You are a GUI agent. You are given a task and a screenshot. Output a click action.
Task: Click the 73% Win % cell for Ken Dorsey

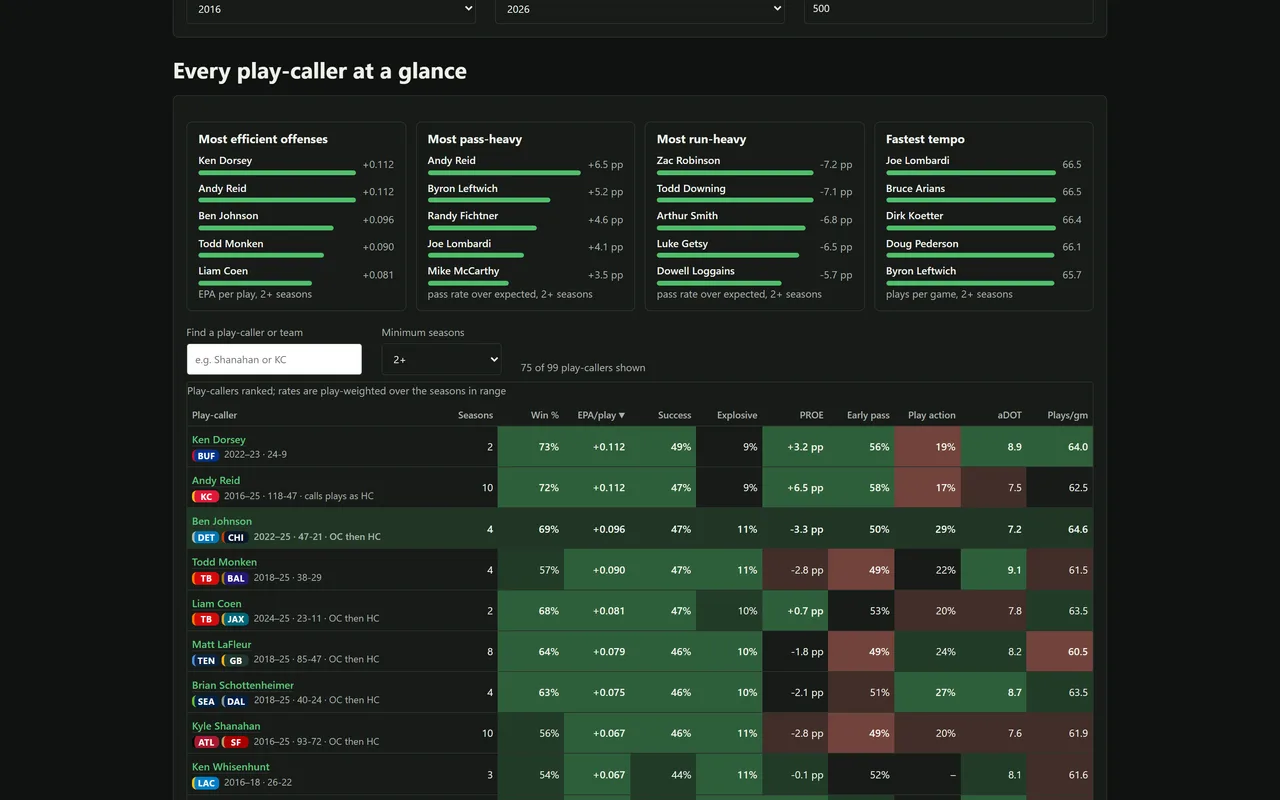click(531, 447)
